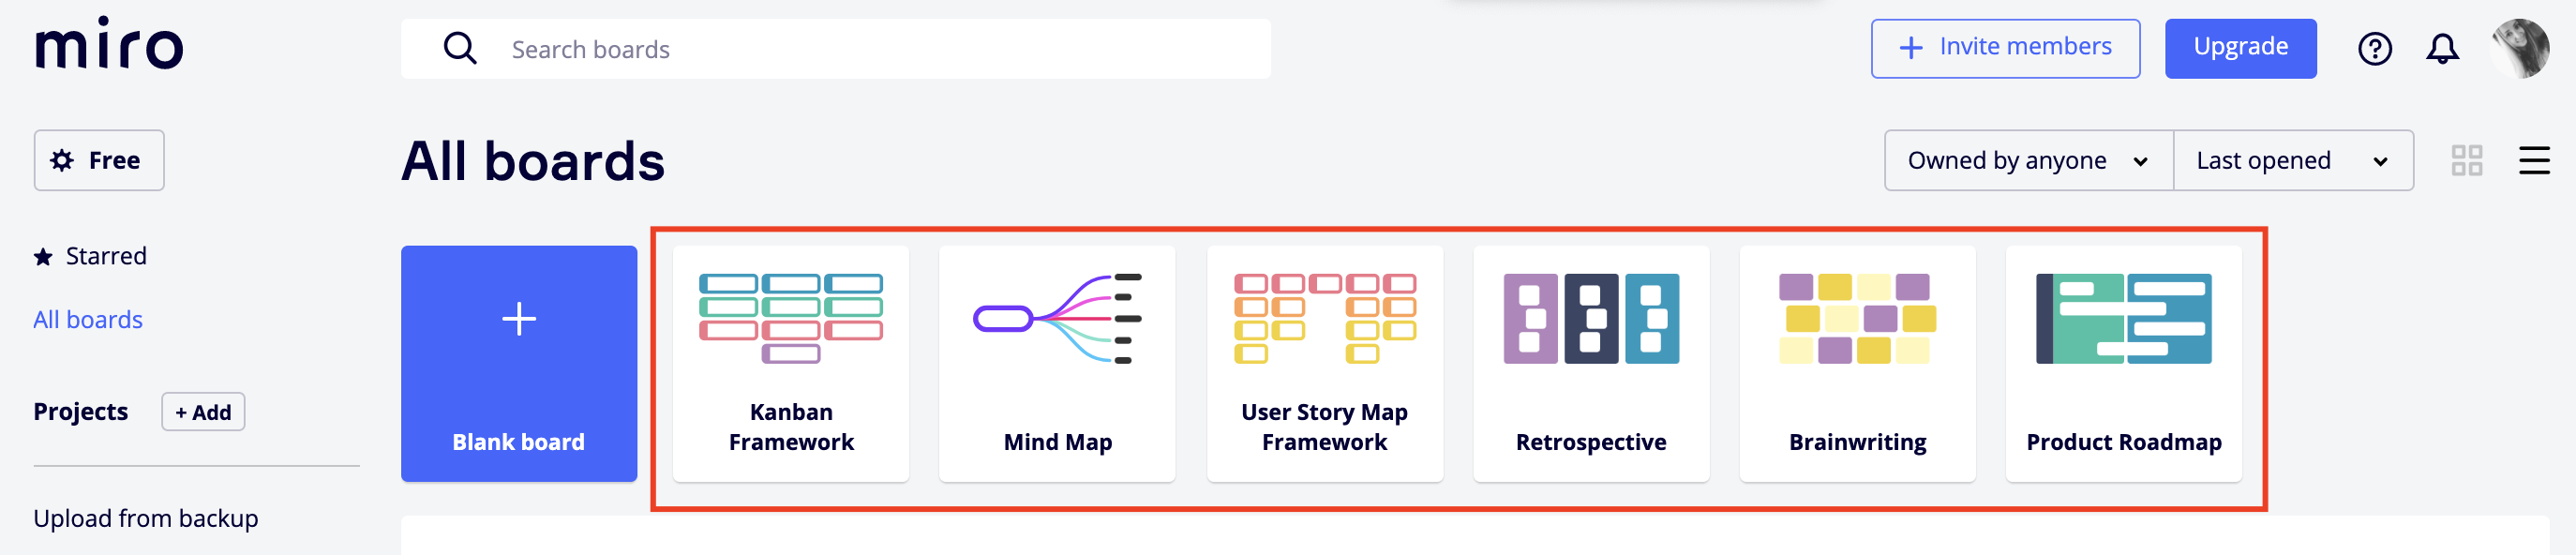Create a new Blank board

(x=519, y=363)
